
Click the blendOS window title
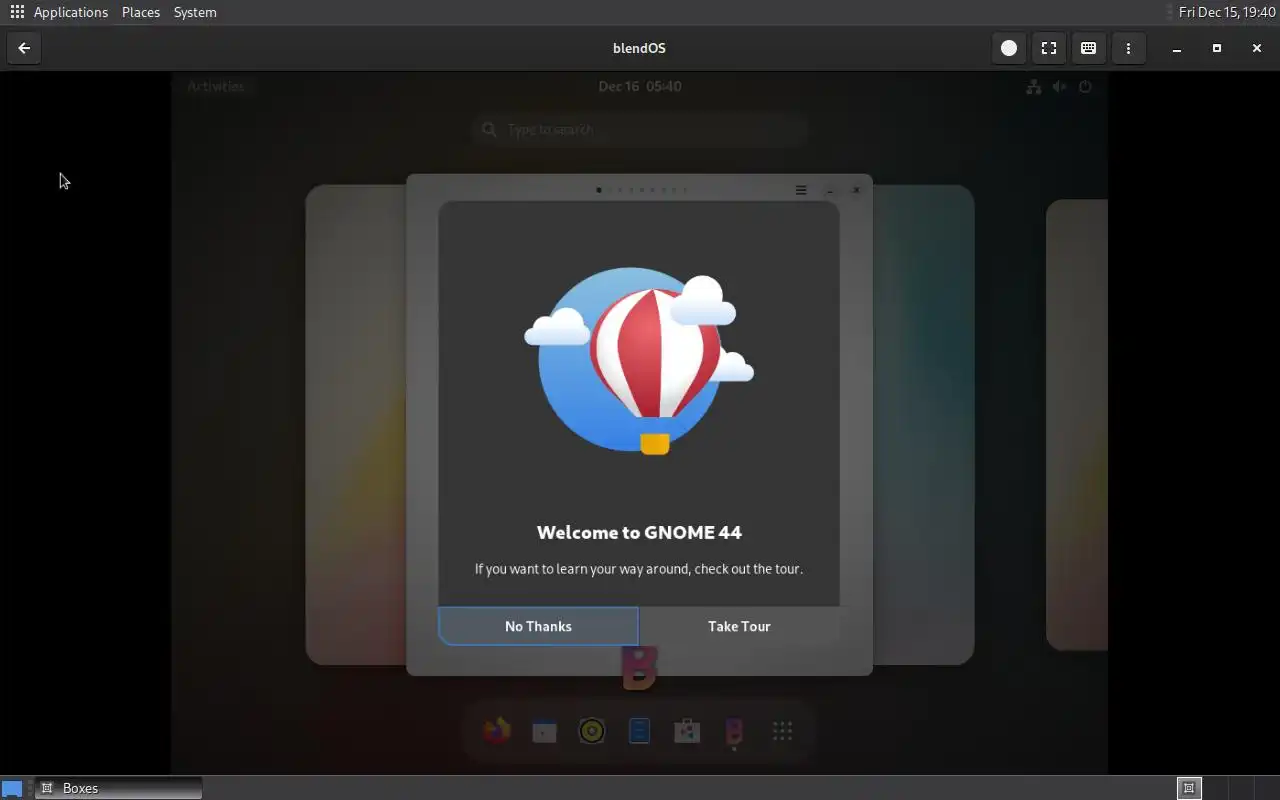point(639,48)
